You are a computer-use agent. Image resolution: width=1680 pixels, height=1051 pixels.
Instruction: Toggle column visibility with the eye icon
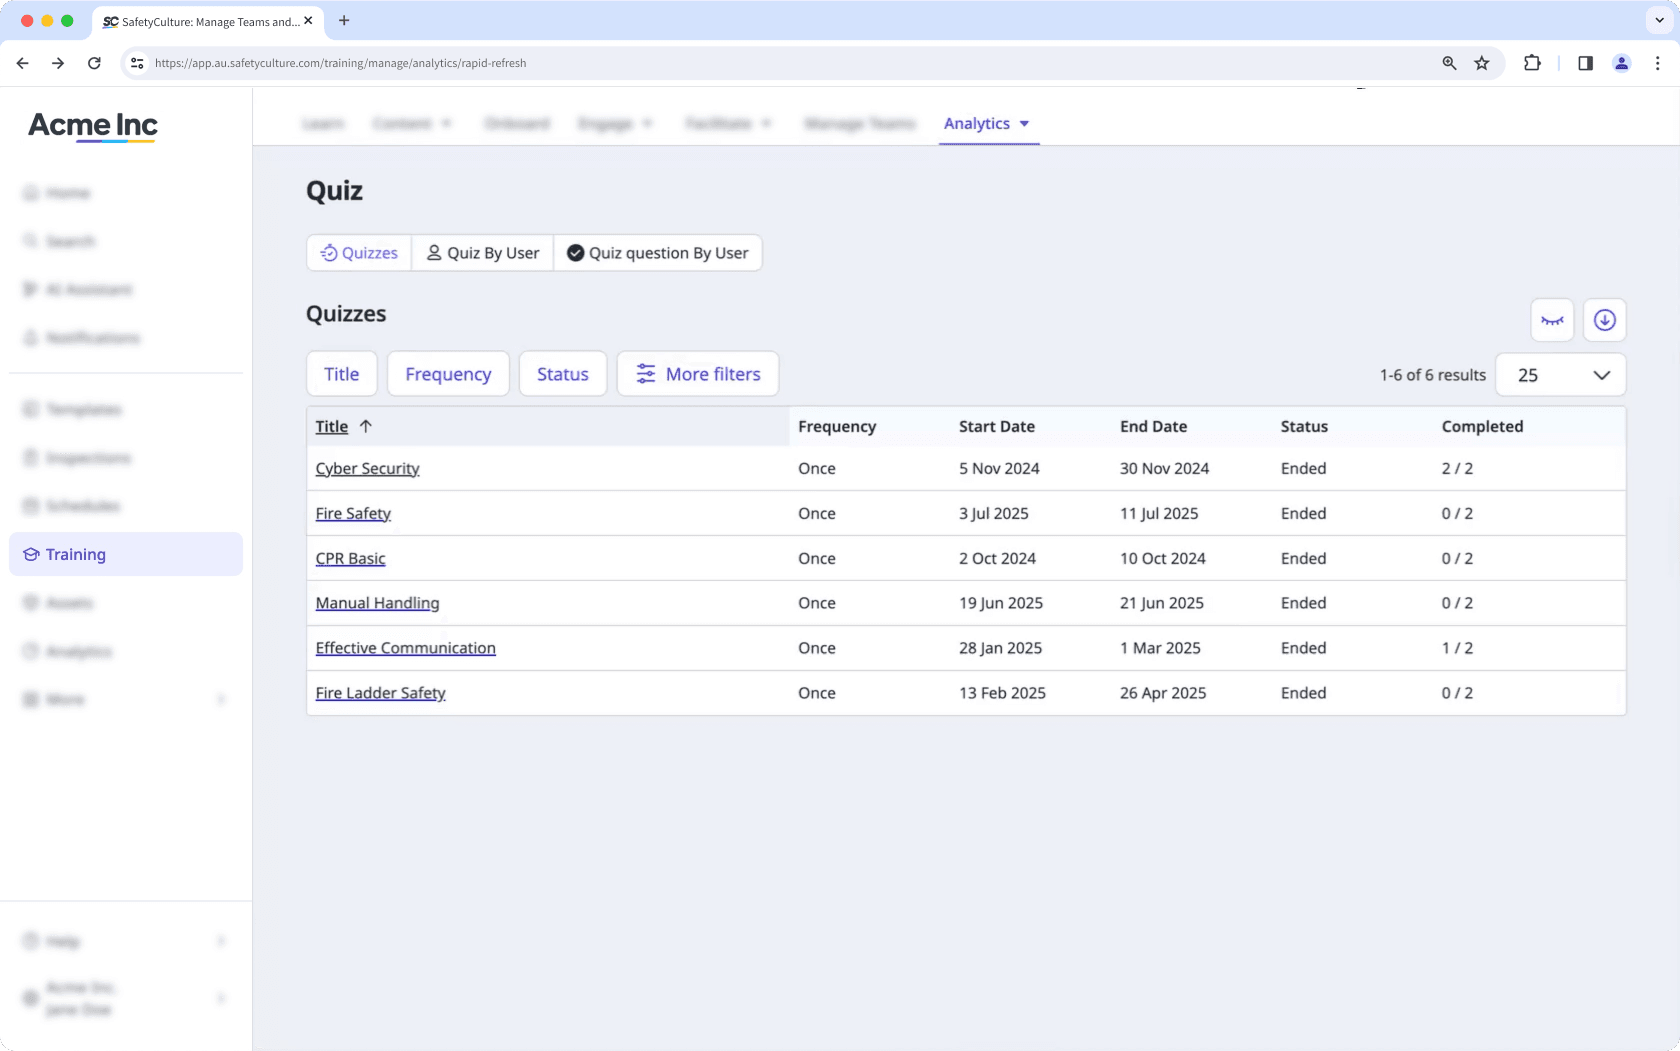pyautogui.click(x=1552, y=320)
